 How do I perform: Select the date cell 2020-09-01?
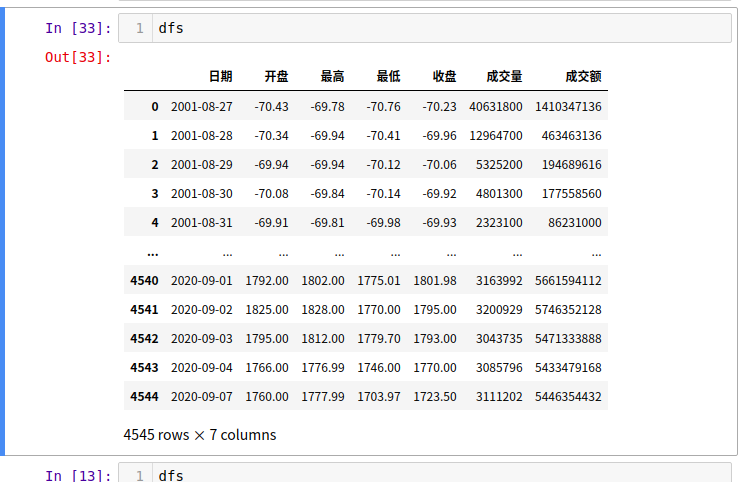[x=202, y=281]
